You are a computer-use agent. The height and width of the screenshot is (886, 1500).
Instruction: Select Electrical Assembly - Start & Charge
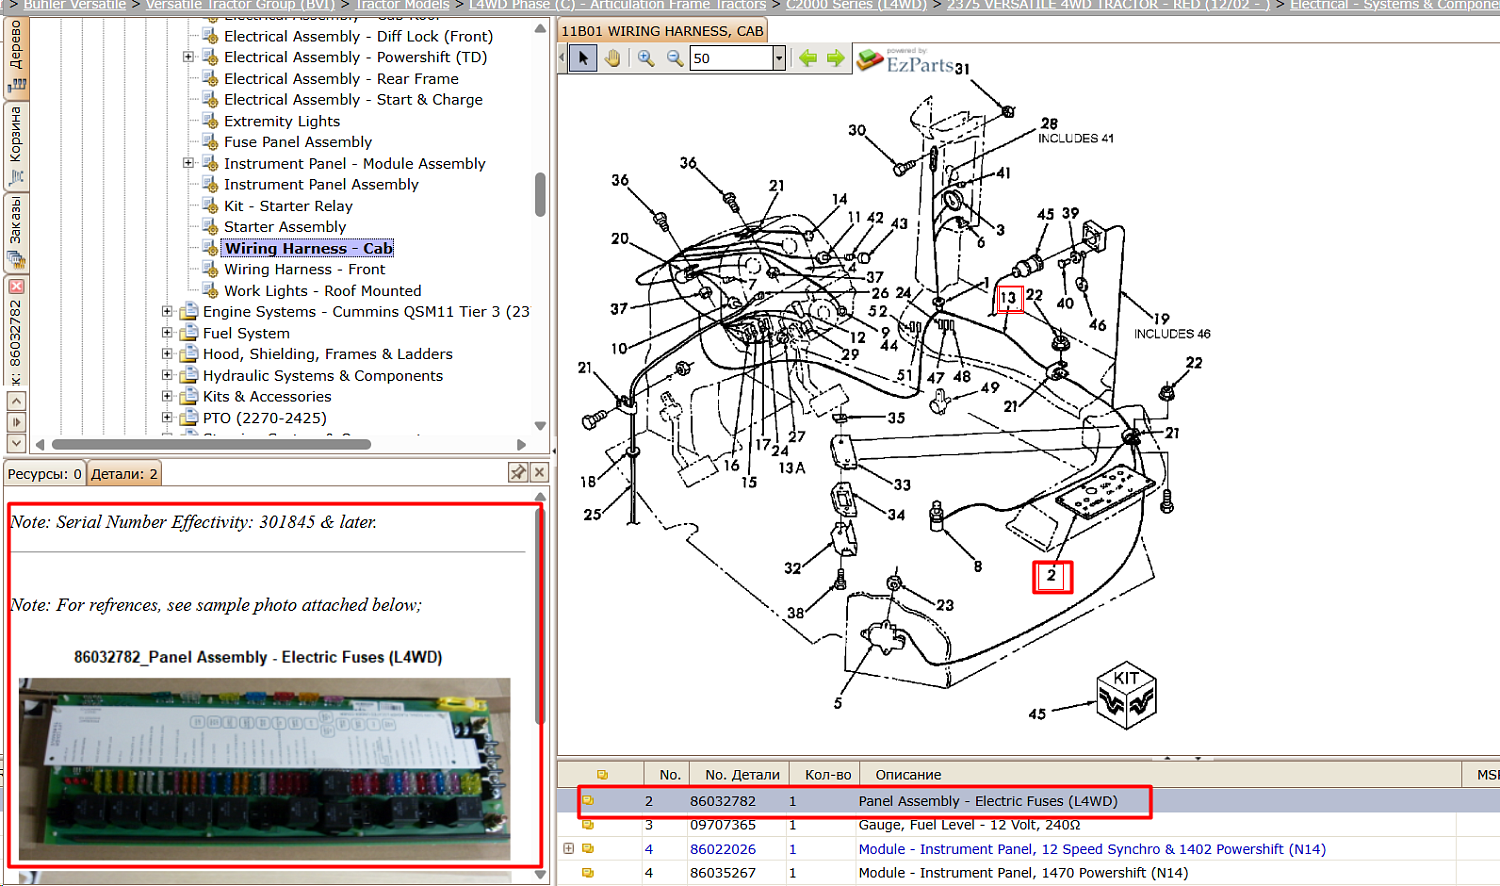(353, 99)
